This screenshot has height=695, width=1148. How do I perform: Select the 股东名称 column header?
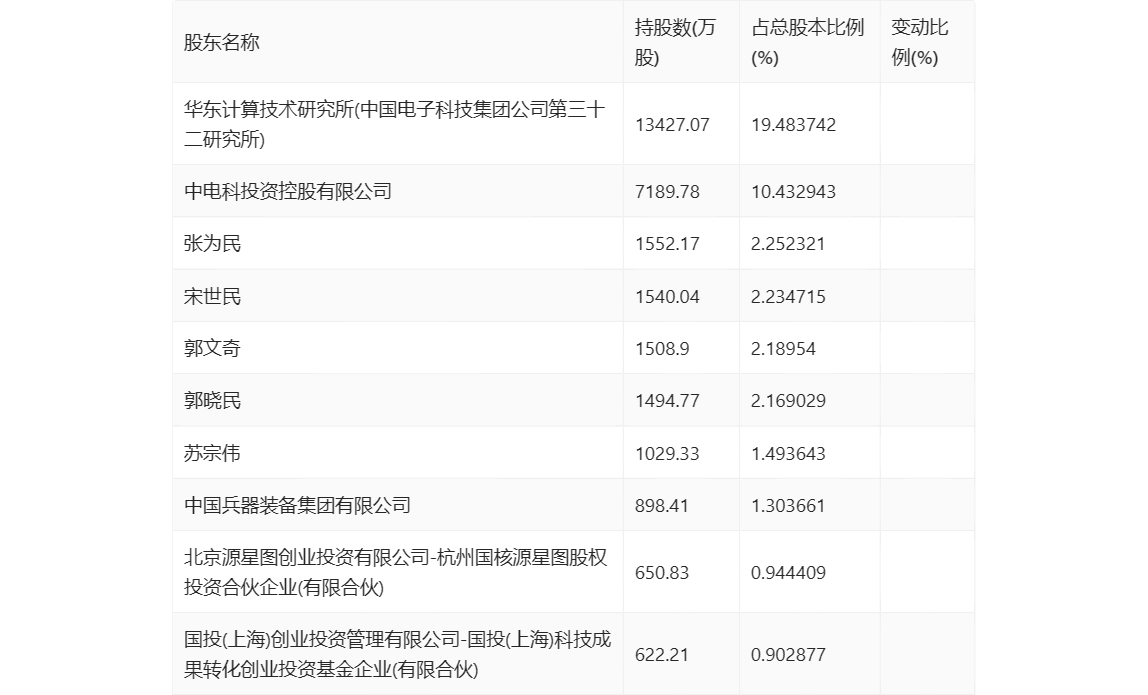tap(222, 42)
